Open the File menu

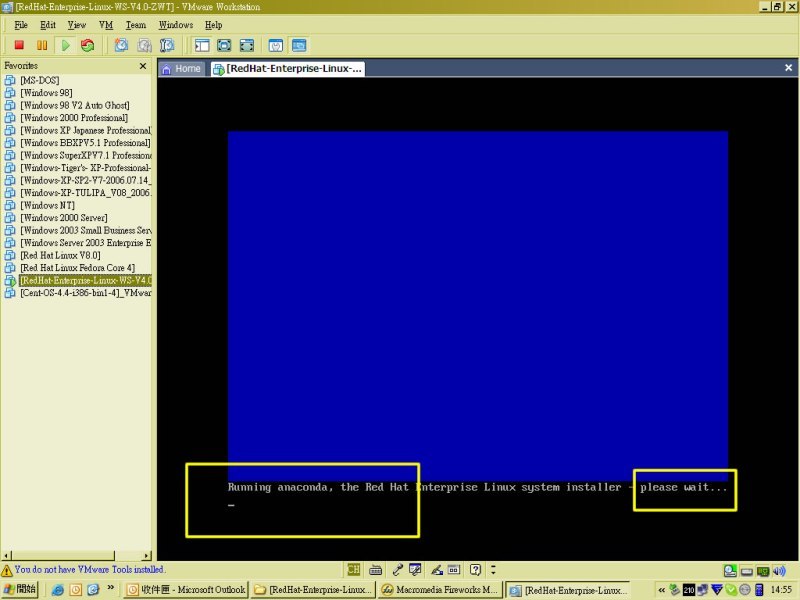21,25
